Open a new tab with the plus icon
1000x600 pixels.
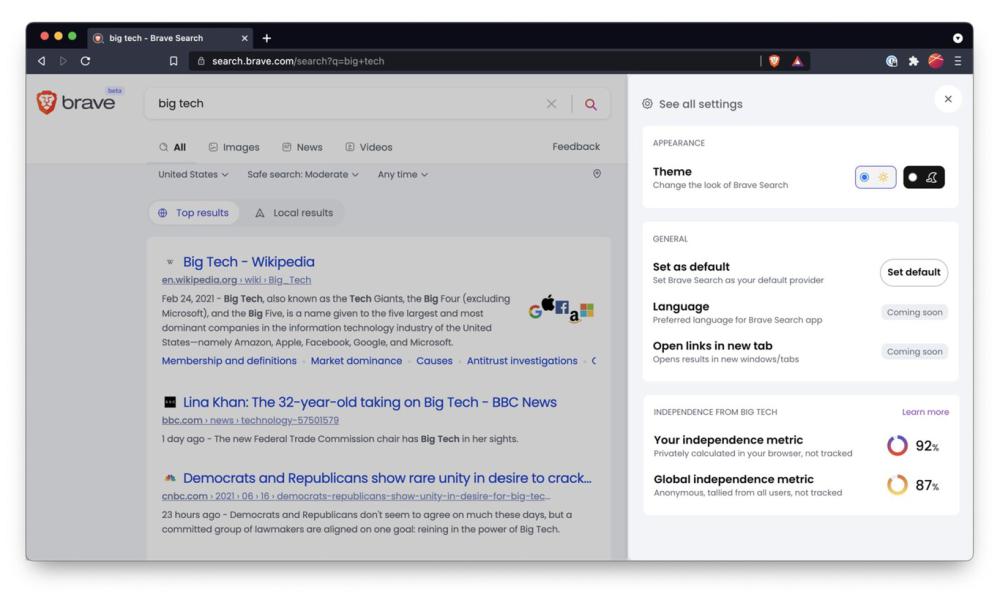267,38
